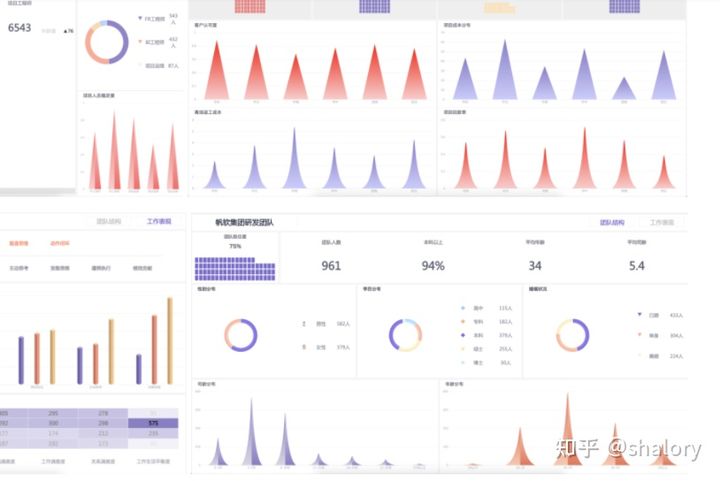Click the marital status donut chart
The height and width of the screenshot is (481, 720).
coord(573,335)
